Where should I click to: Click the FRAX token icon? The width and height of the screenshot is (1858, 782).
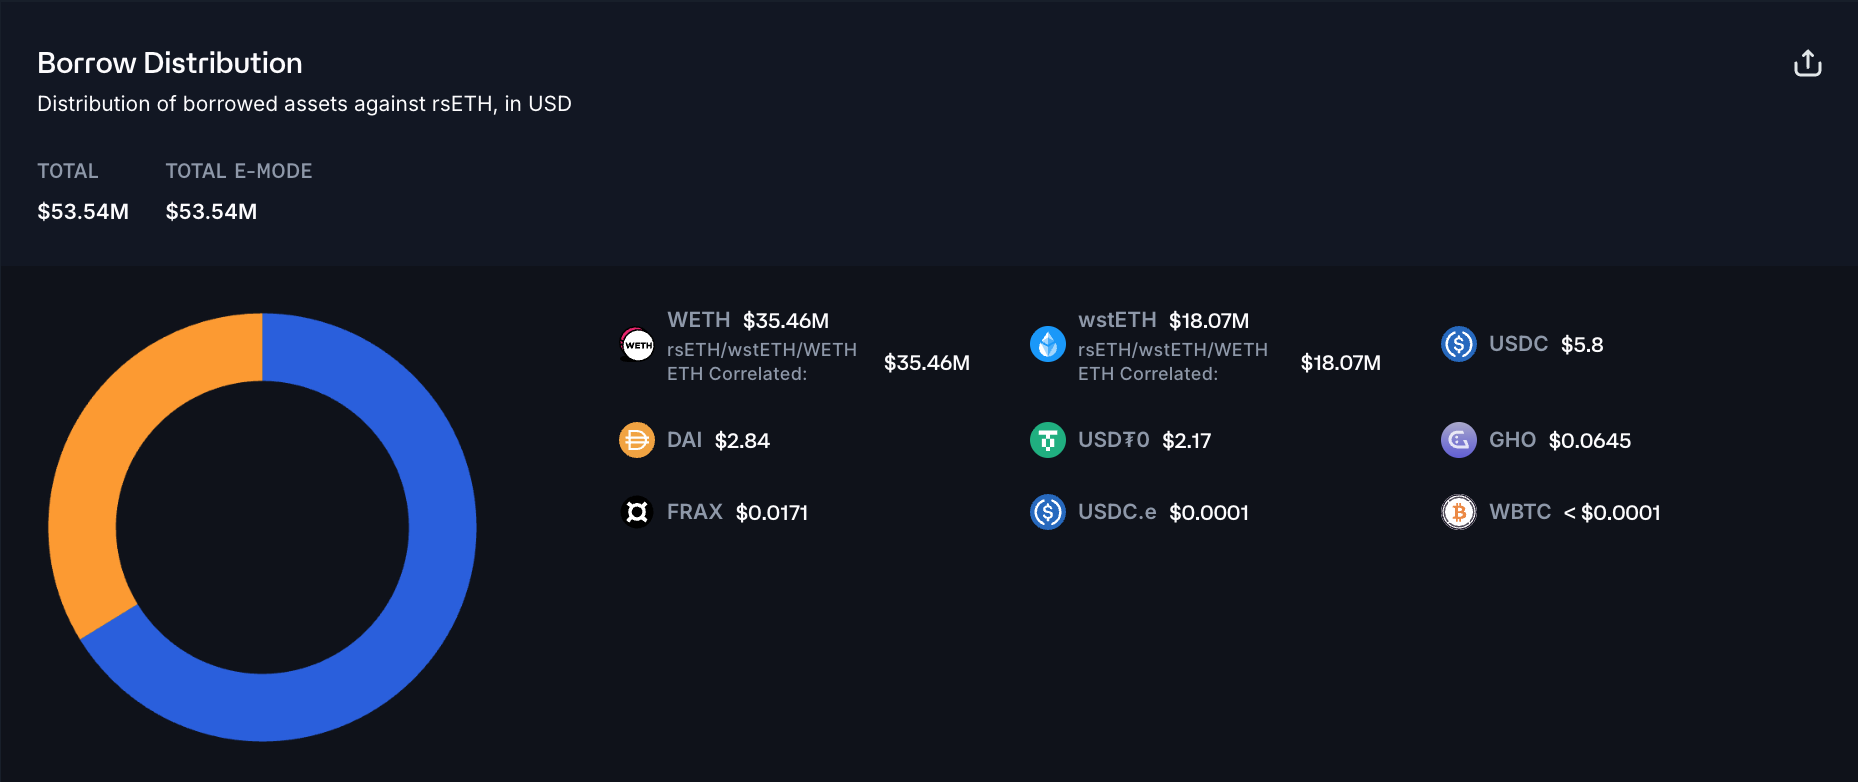tap(637, 512)
